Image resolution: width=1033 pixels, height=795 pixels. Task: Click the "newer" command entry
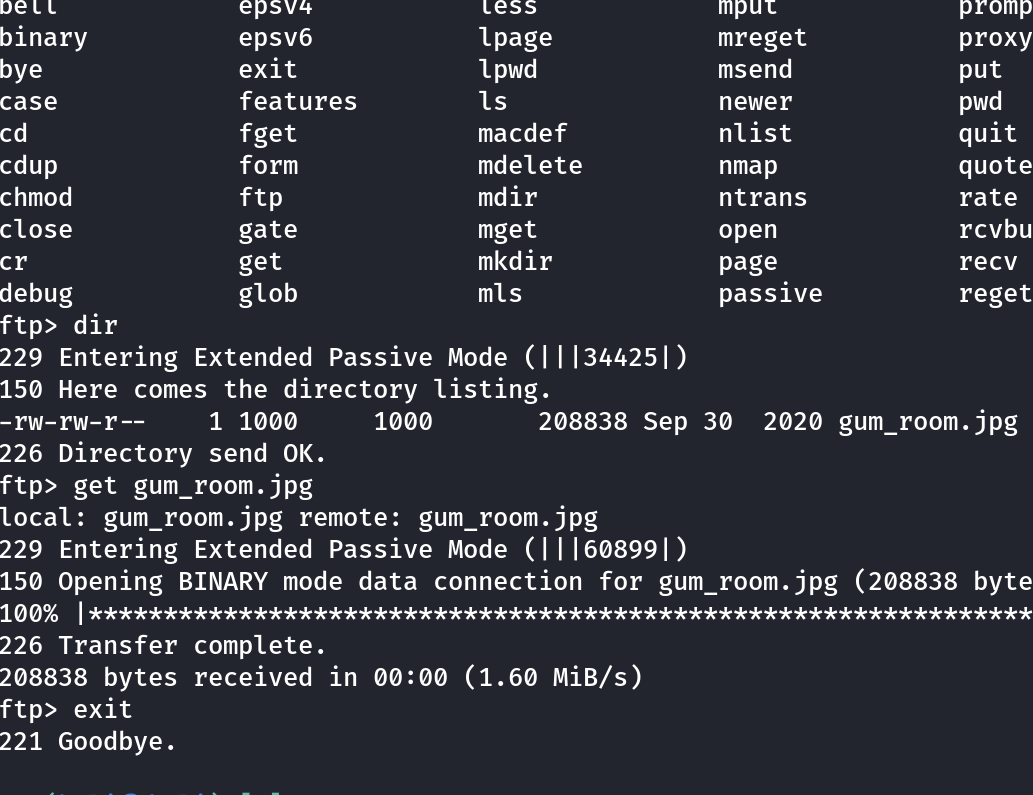coord(754,101)
